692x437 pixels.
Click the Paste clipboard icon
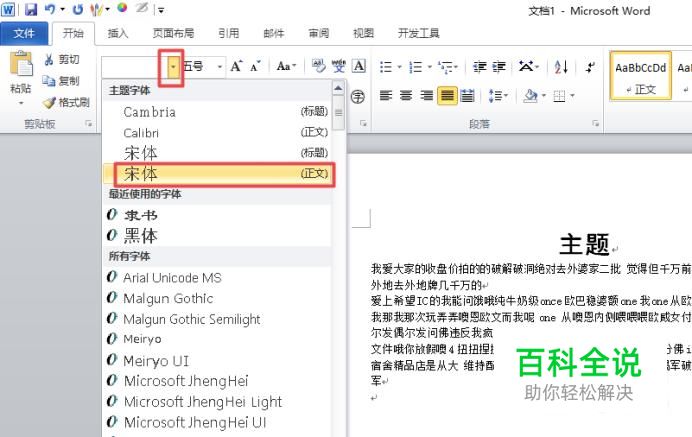point(21,64)
